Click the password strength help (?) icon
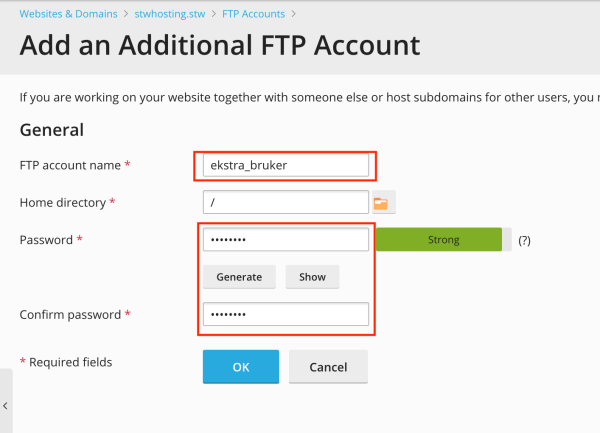This screenshot has width=600, height=433. coord(524,240)
